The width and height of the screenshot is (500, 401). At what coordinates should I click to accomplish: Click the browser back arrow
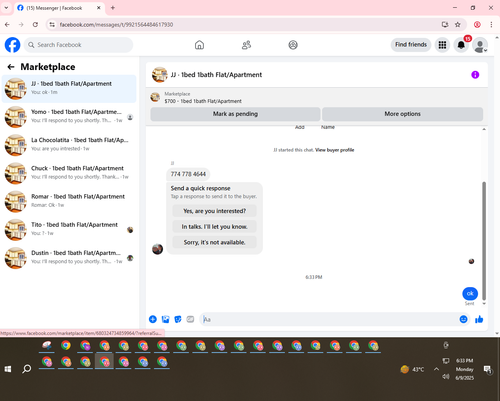[x=7, y=25]
